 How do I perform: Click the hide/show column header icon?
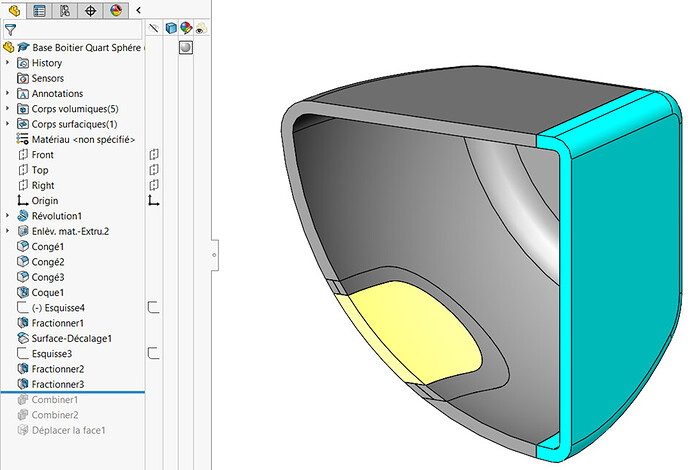tap(154, 30)
